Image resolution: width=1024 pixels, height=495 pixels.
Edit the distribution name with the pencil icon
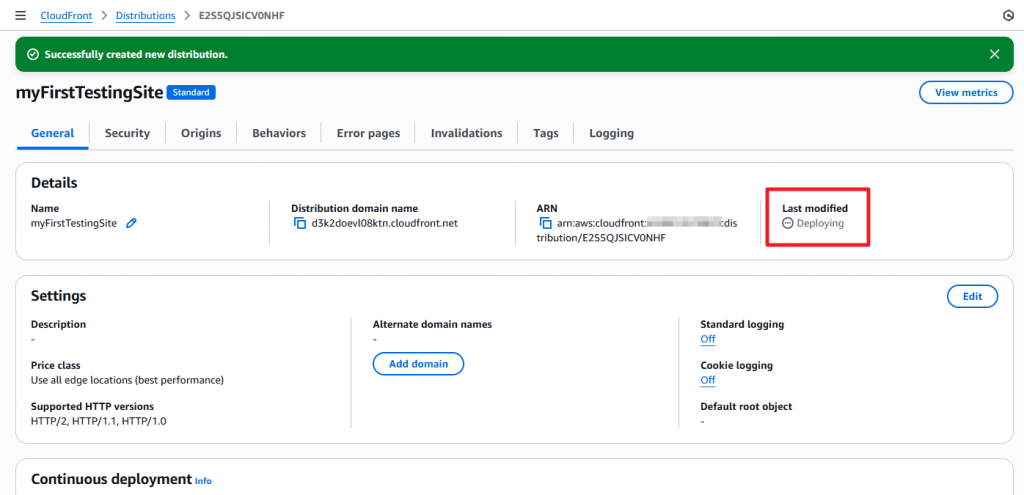[x=131, y=223]
